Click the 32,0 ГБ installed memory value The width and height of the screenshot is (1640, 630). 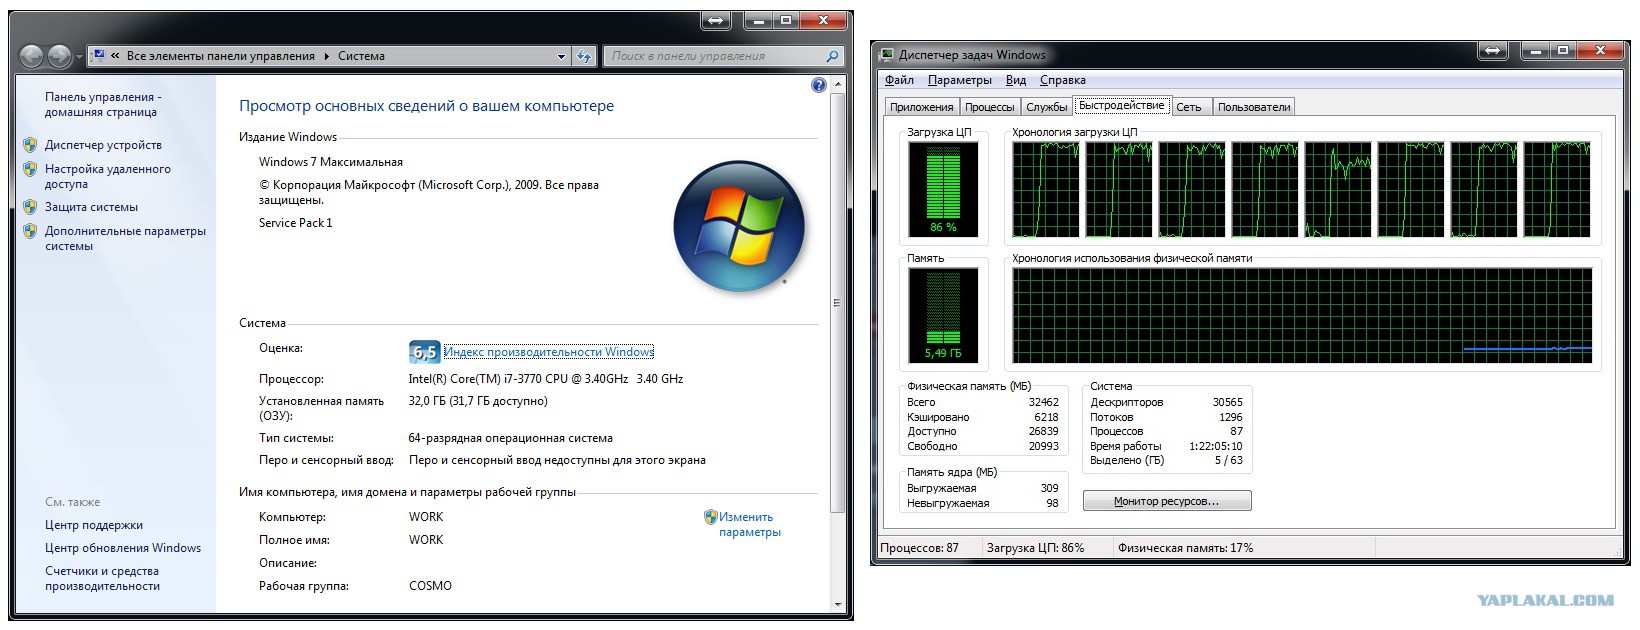point(477,401)
